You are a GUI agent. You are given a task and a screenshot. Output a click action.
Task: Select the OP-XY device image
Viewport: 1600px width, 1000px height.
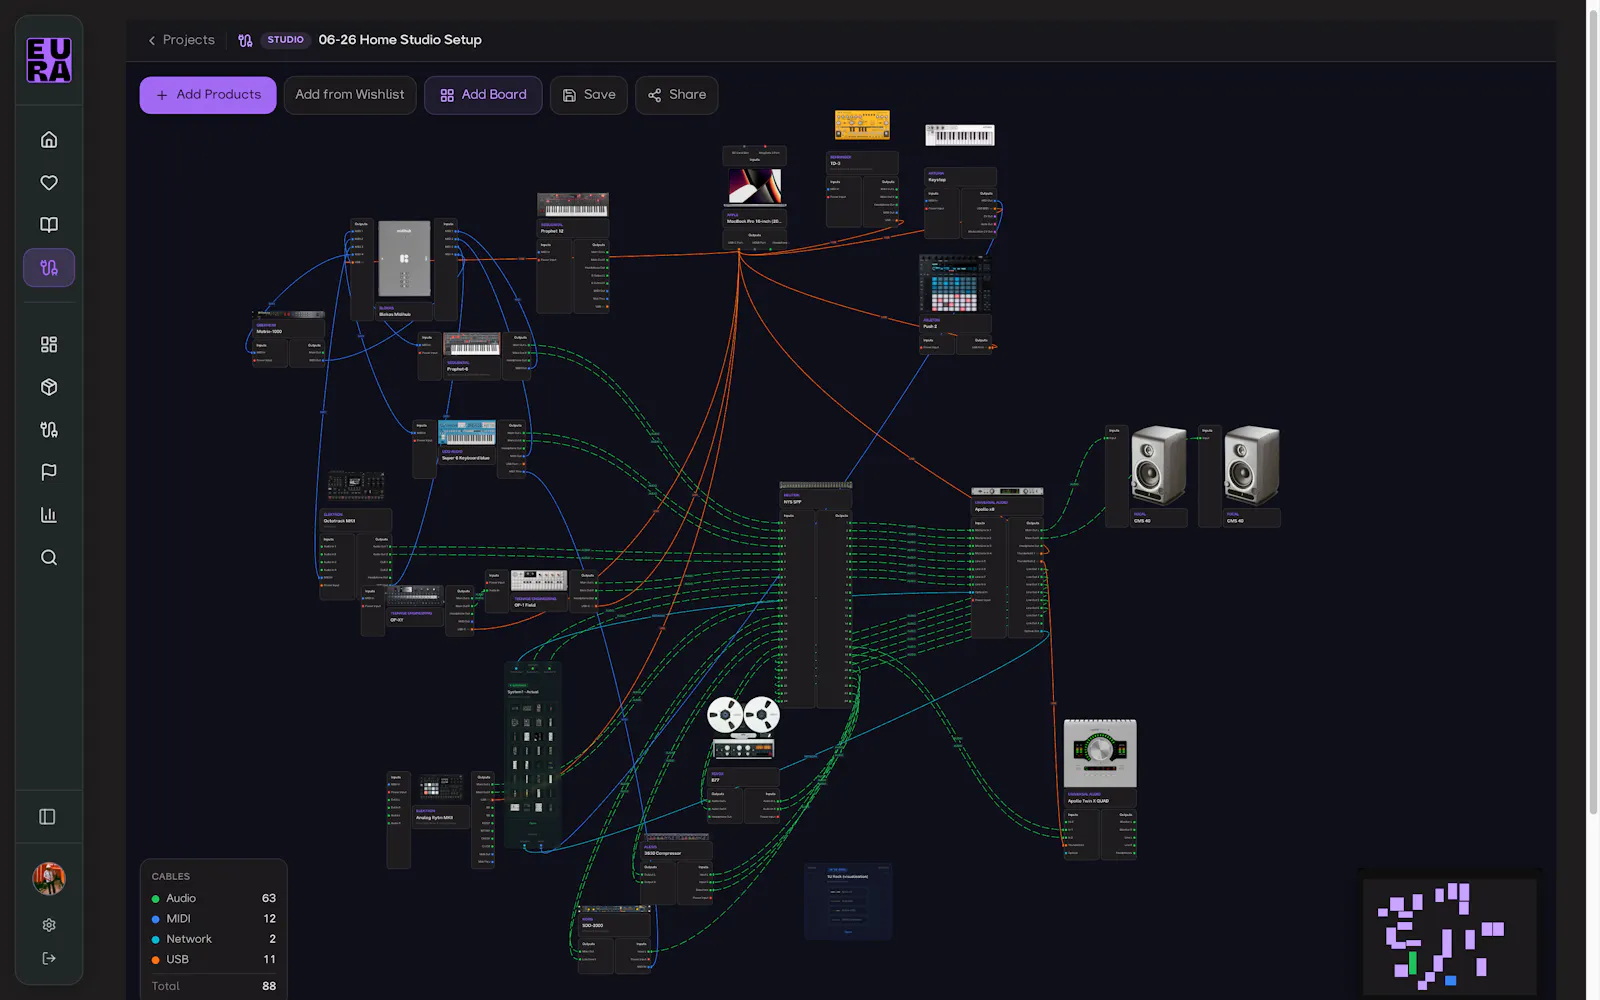415,596
